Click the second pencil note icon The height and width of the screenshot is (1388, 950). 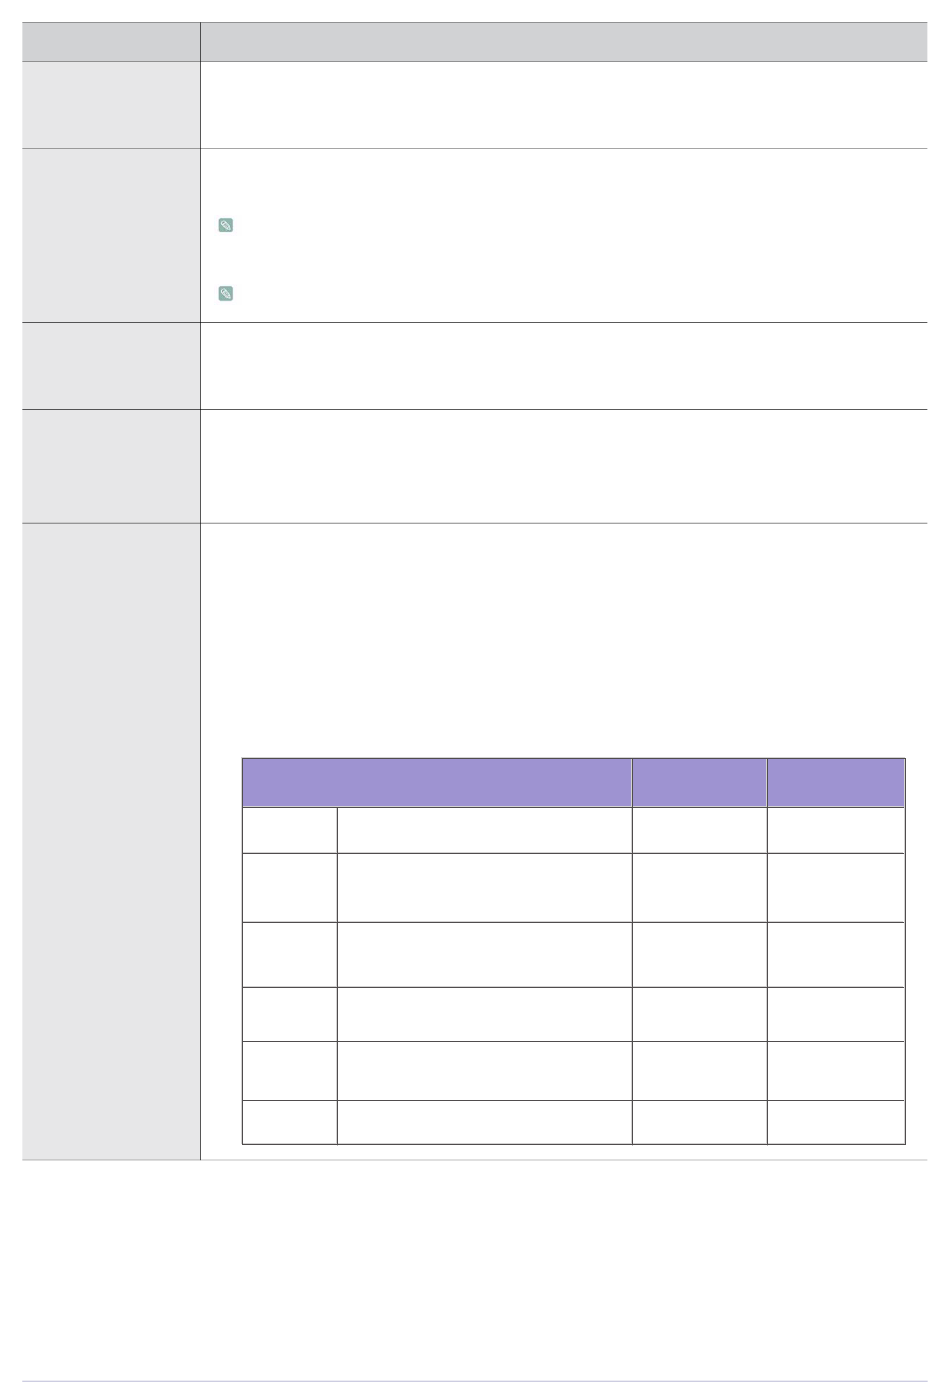[226, 294]
